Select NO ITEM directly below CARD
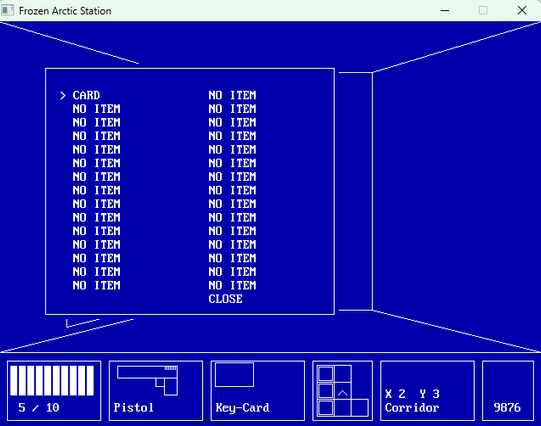 (x=96, y=109)
